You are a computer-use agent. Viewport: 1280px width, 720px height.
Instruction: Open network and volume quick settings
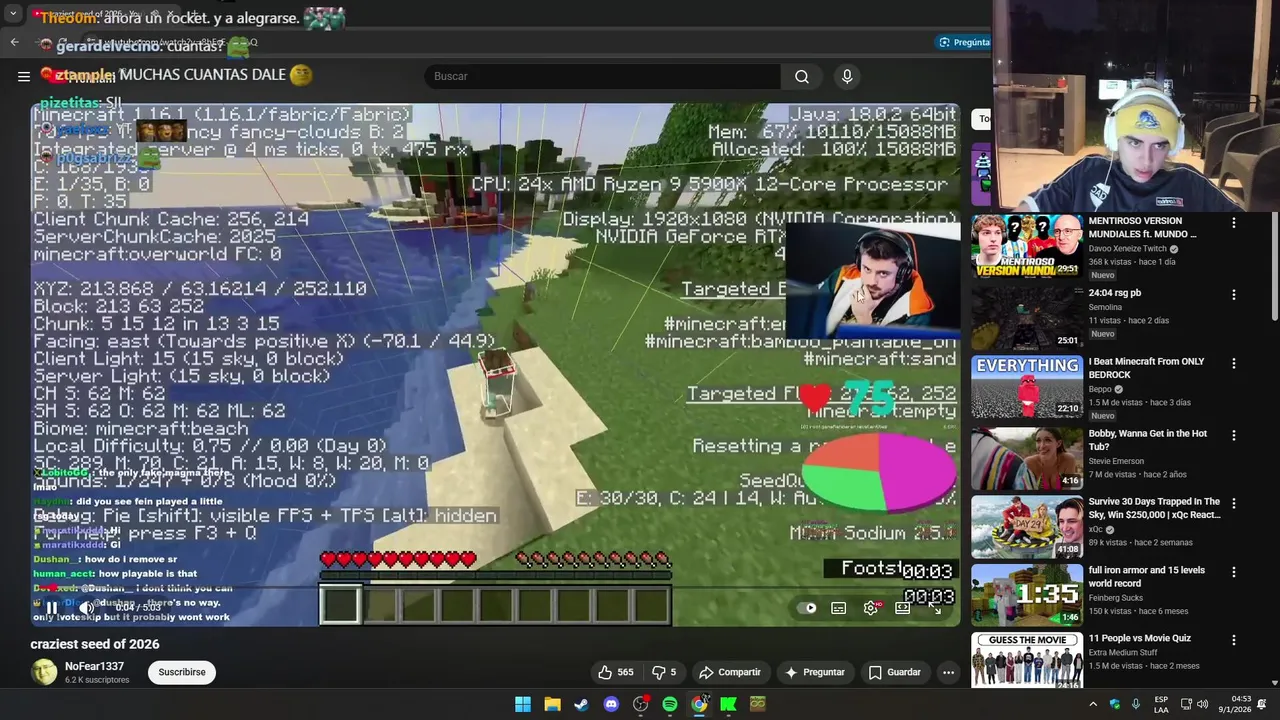tap(1194, 704)
